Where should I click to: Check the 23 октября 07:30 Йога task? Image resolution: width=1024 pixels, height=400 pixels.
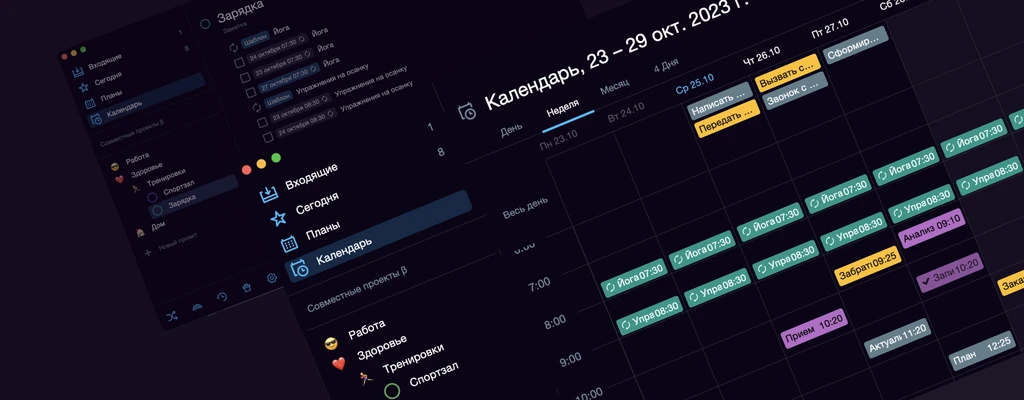pos(245,78)
